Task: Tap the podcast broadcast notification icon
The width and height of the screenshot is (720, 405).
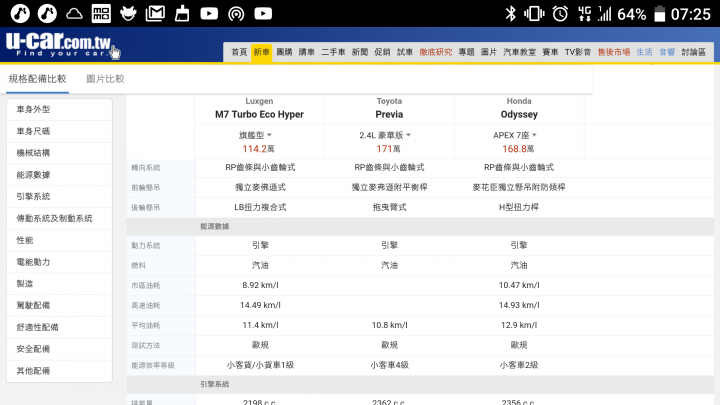Action: pyautogui.click(x=236, y=14)
